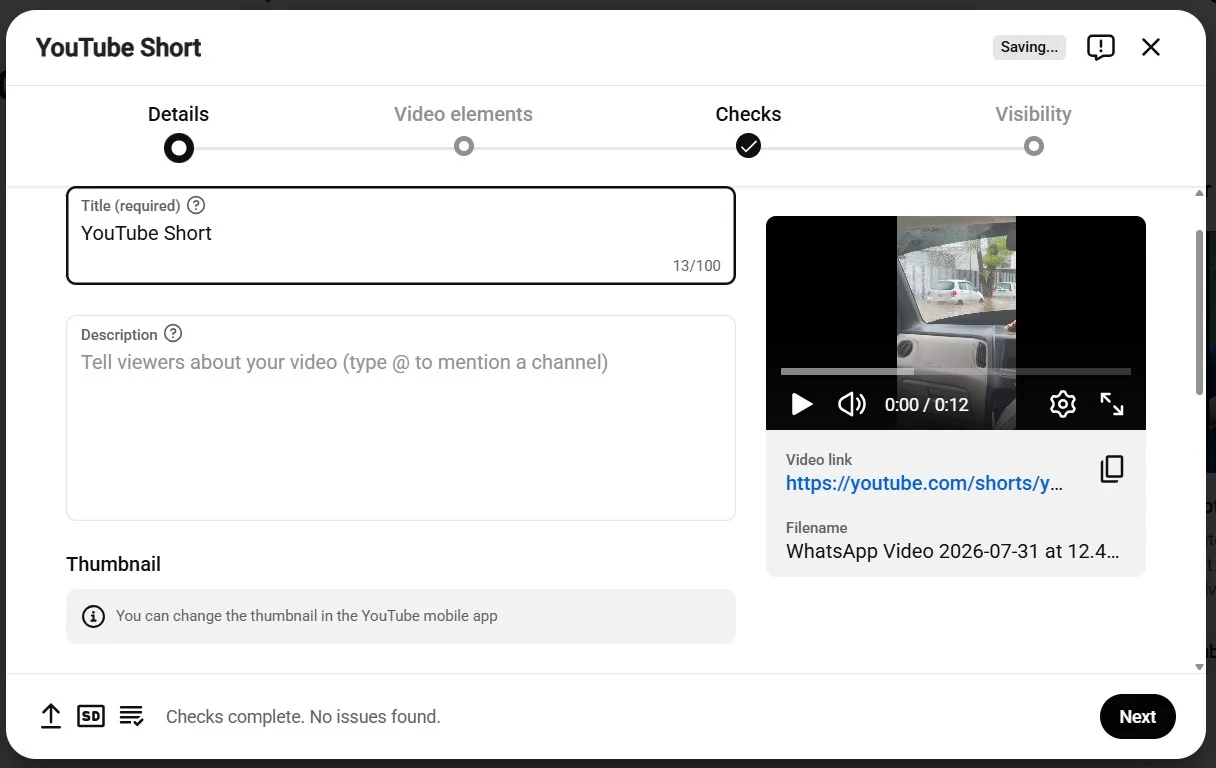
Task: Open the Send feedback icon
Action: point(1101,47)
